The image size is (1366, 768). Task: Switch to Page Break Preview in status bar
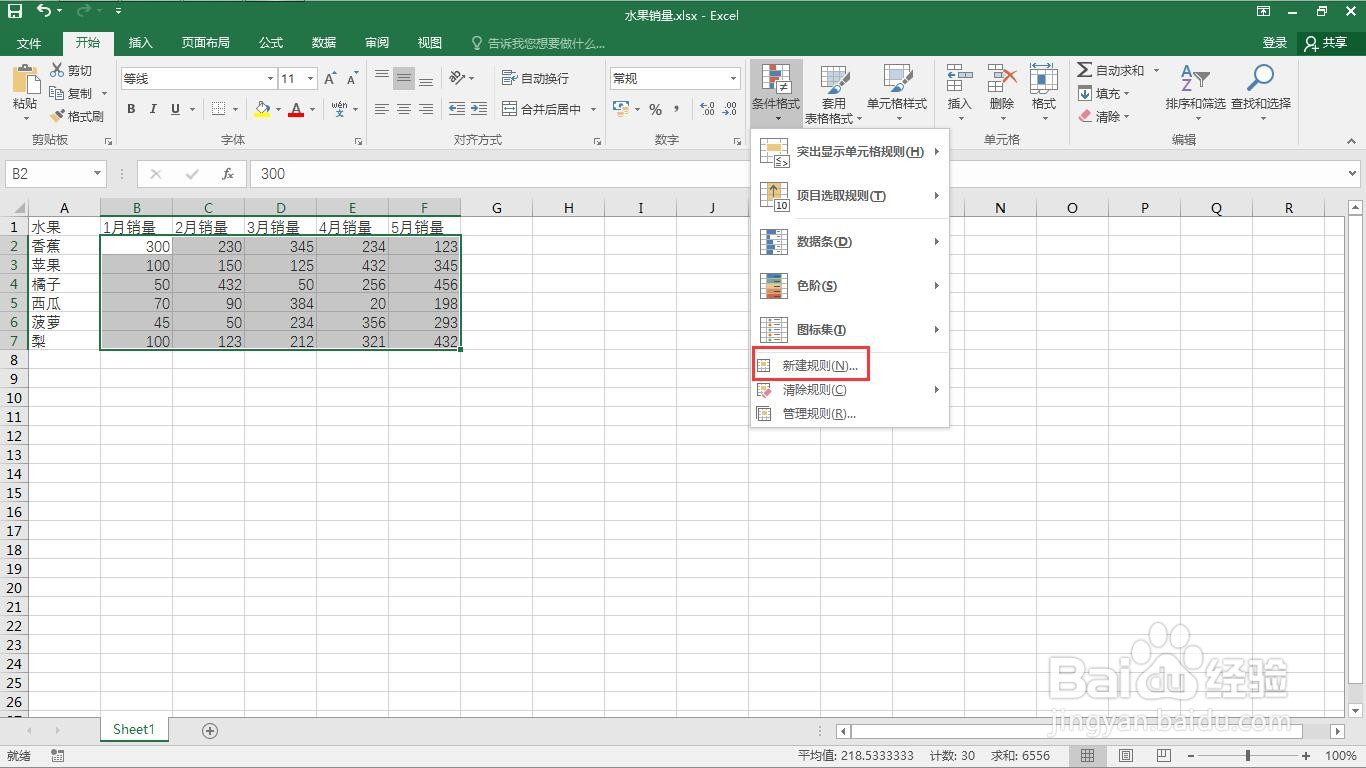pyautogui.click(x=1164, y=756)
